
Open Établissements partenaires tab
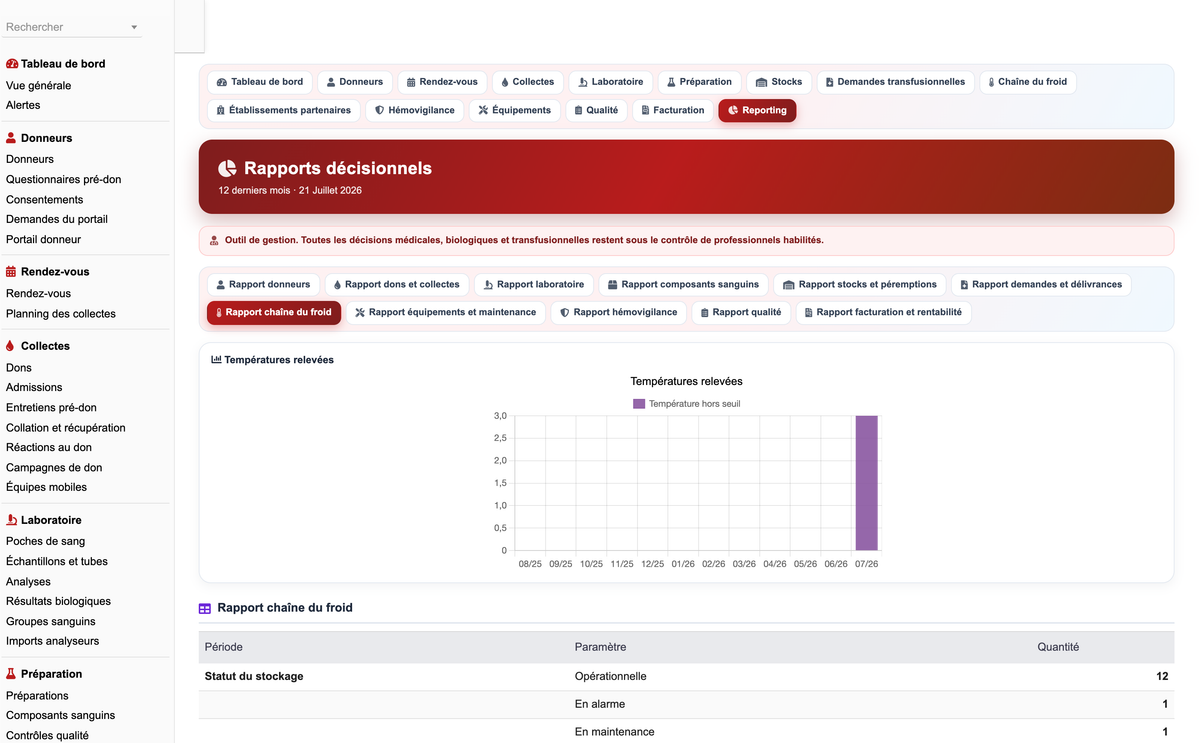pyautogui.click(x=284, y=110)
